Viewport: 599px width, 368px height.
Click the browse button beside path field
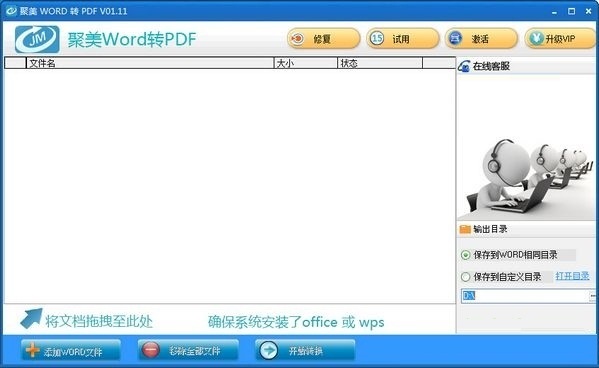[x=593, y=296]
